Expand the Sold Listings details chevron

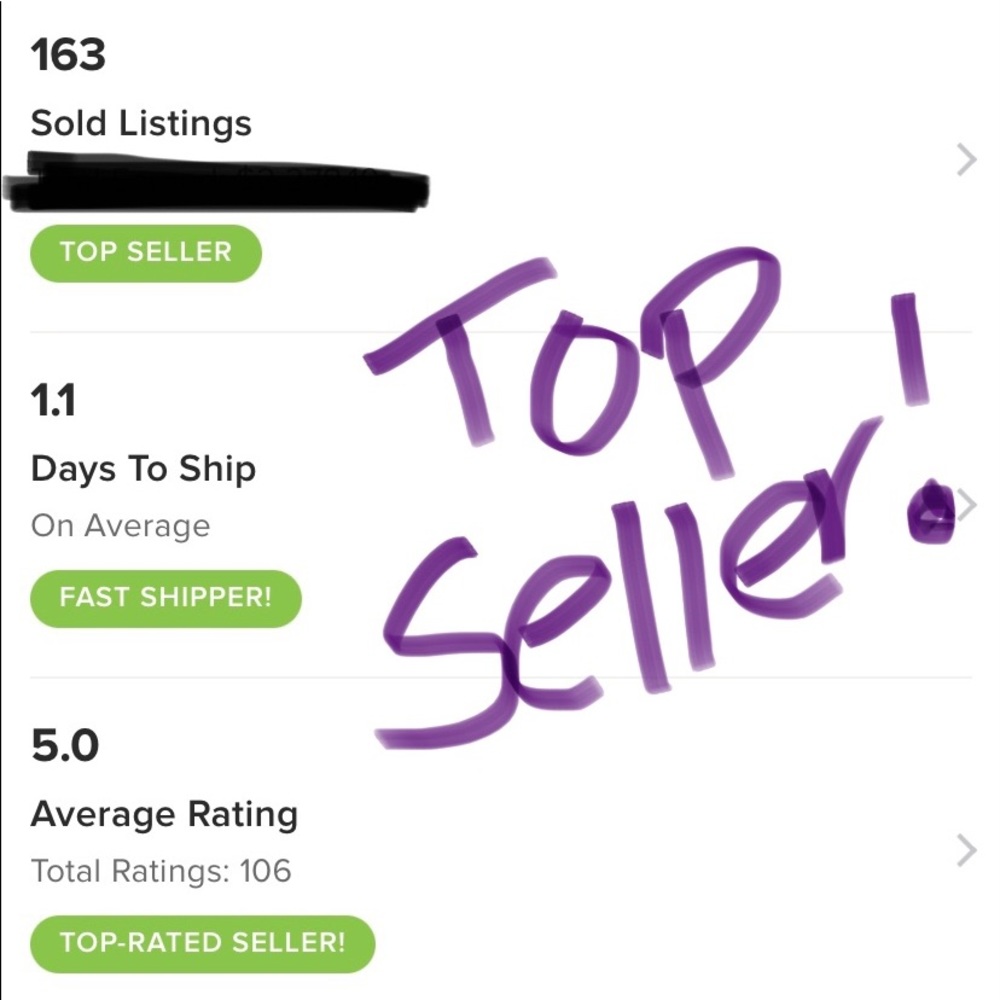963,158
